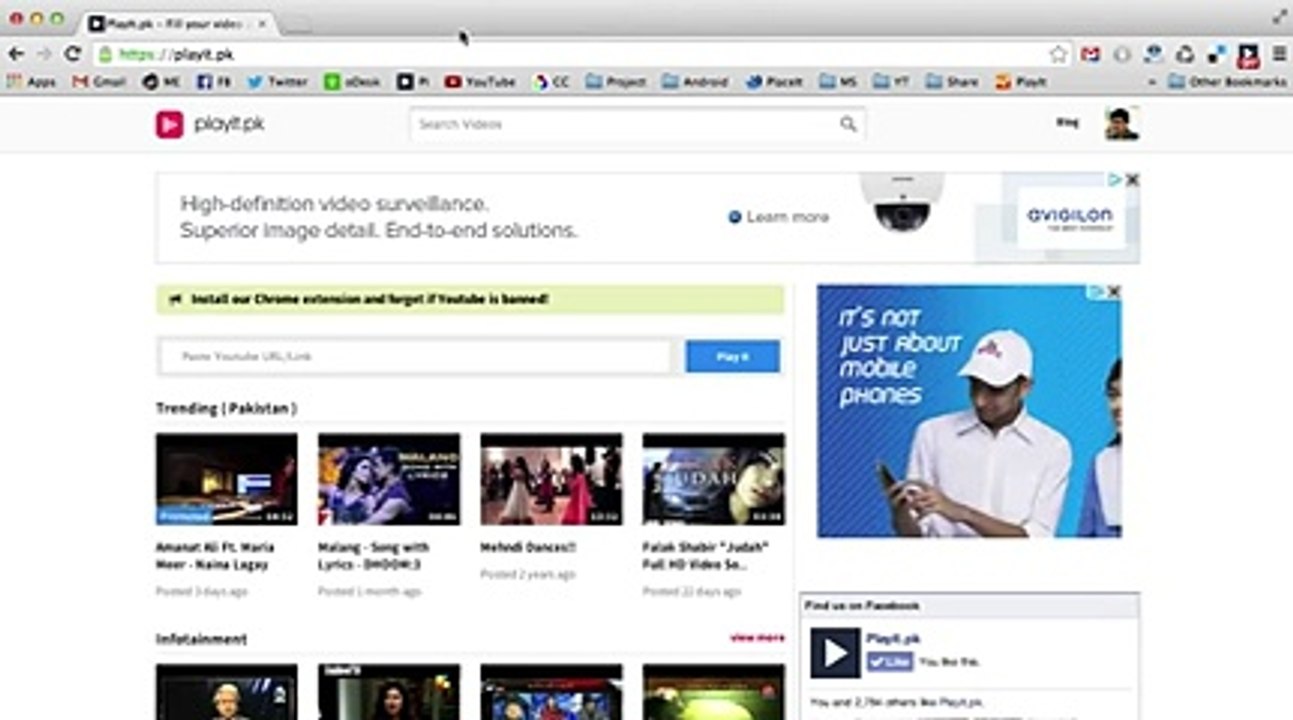Toggle fullscreen with window corner arrows

[1279, 16]
